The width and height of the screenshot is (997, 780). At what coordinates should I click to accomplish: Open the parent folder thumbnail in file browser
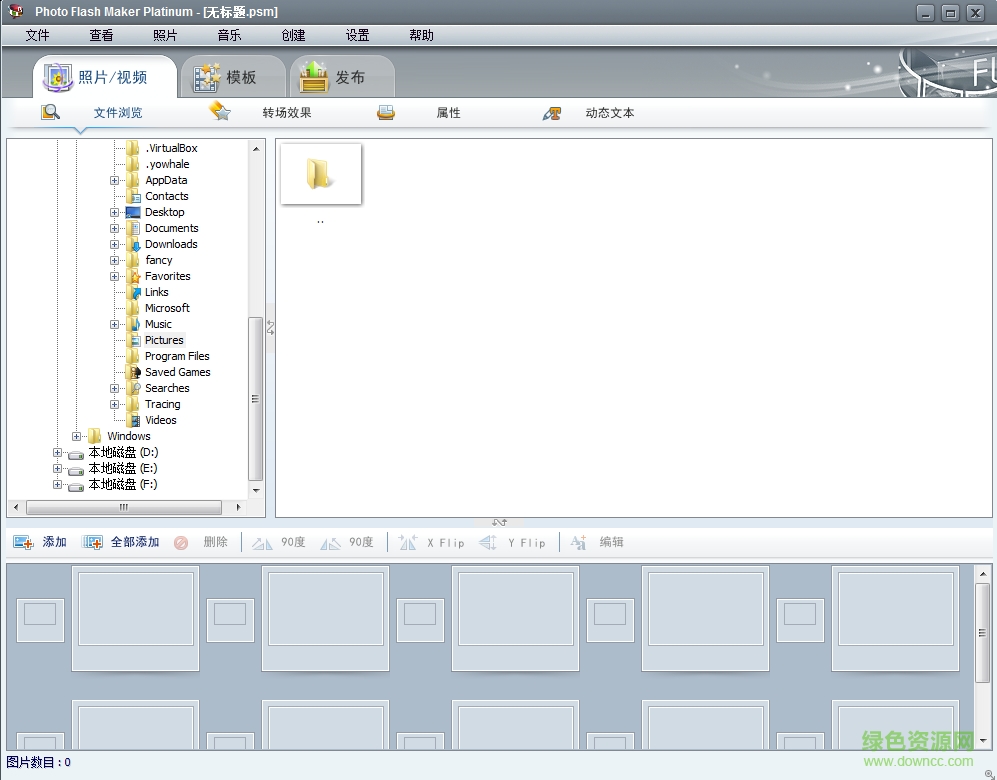click(321, 174)
